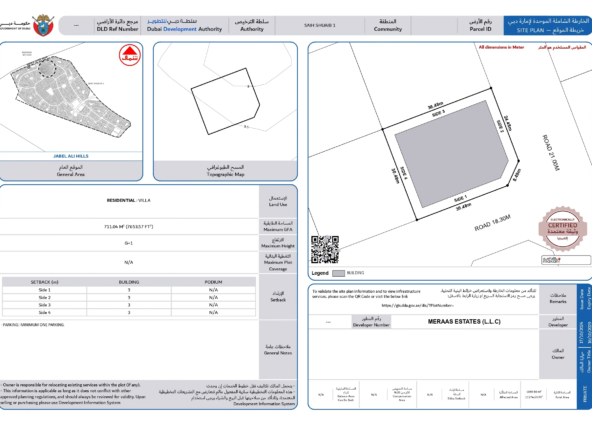This screenshot has height=444, width=592.
Task: Select the PARKING: MINIMUM ONE PARKING note
Action: coord(33,325)
